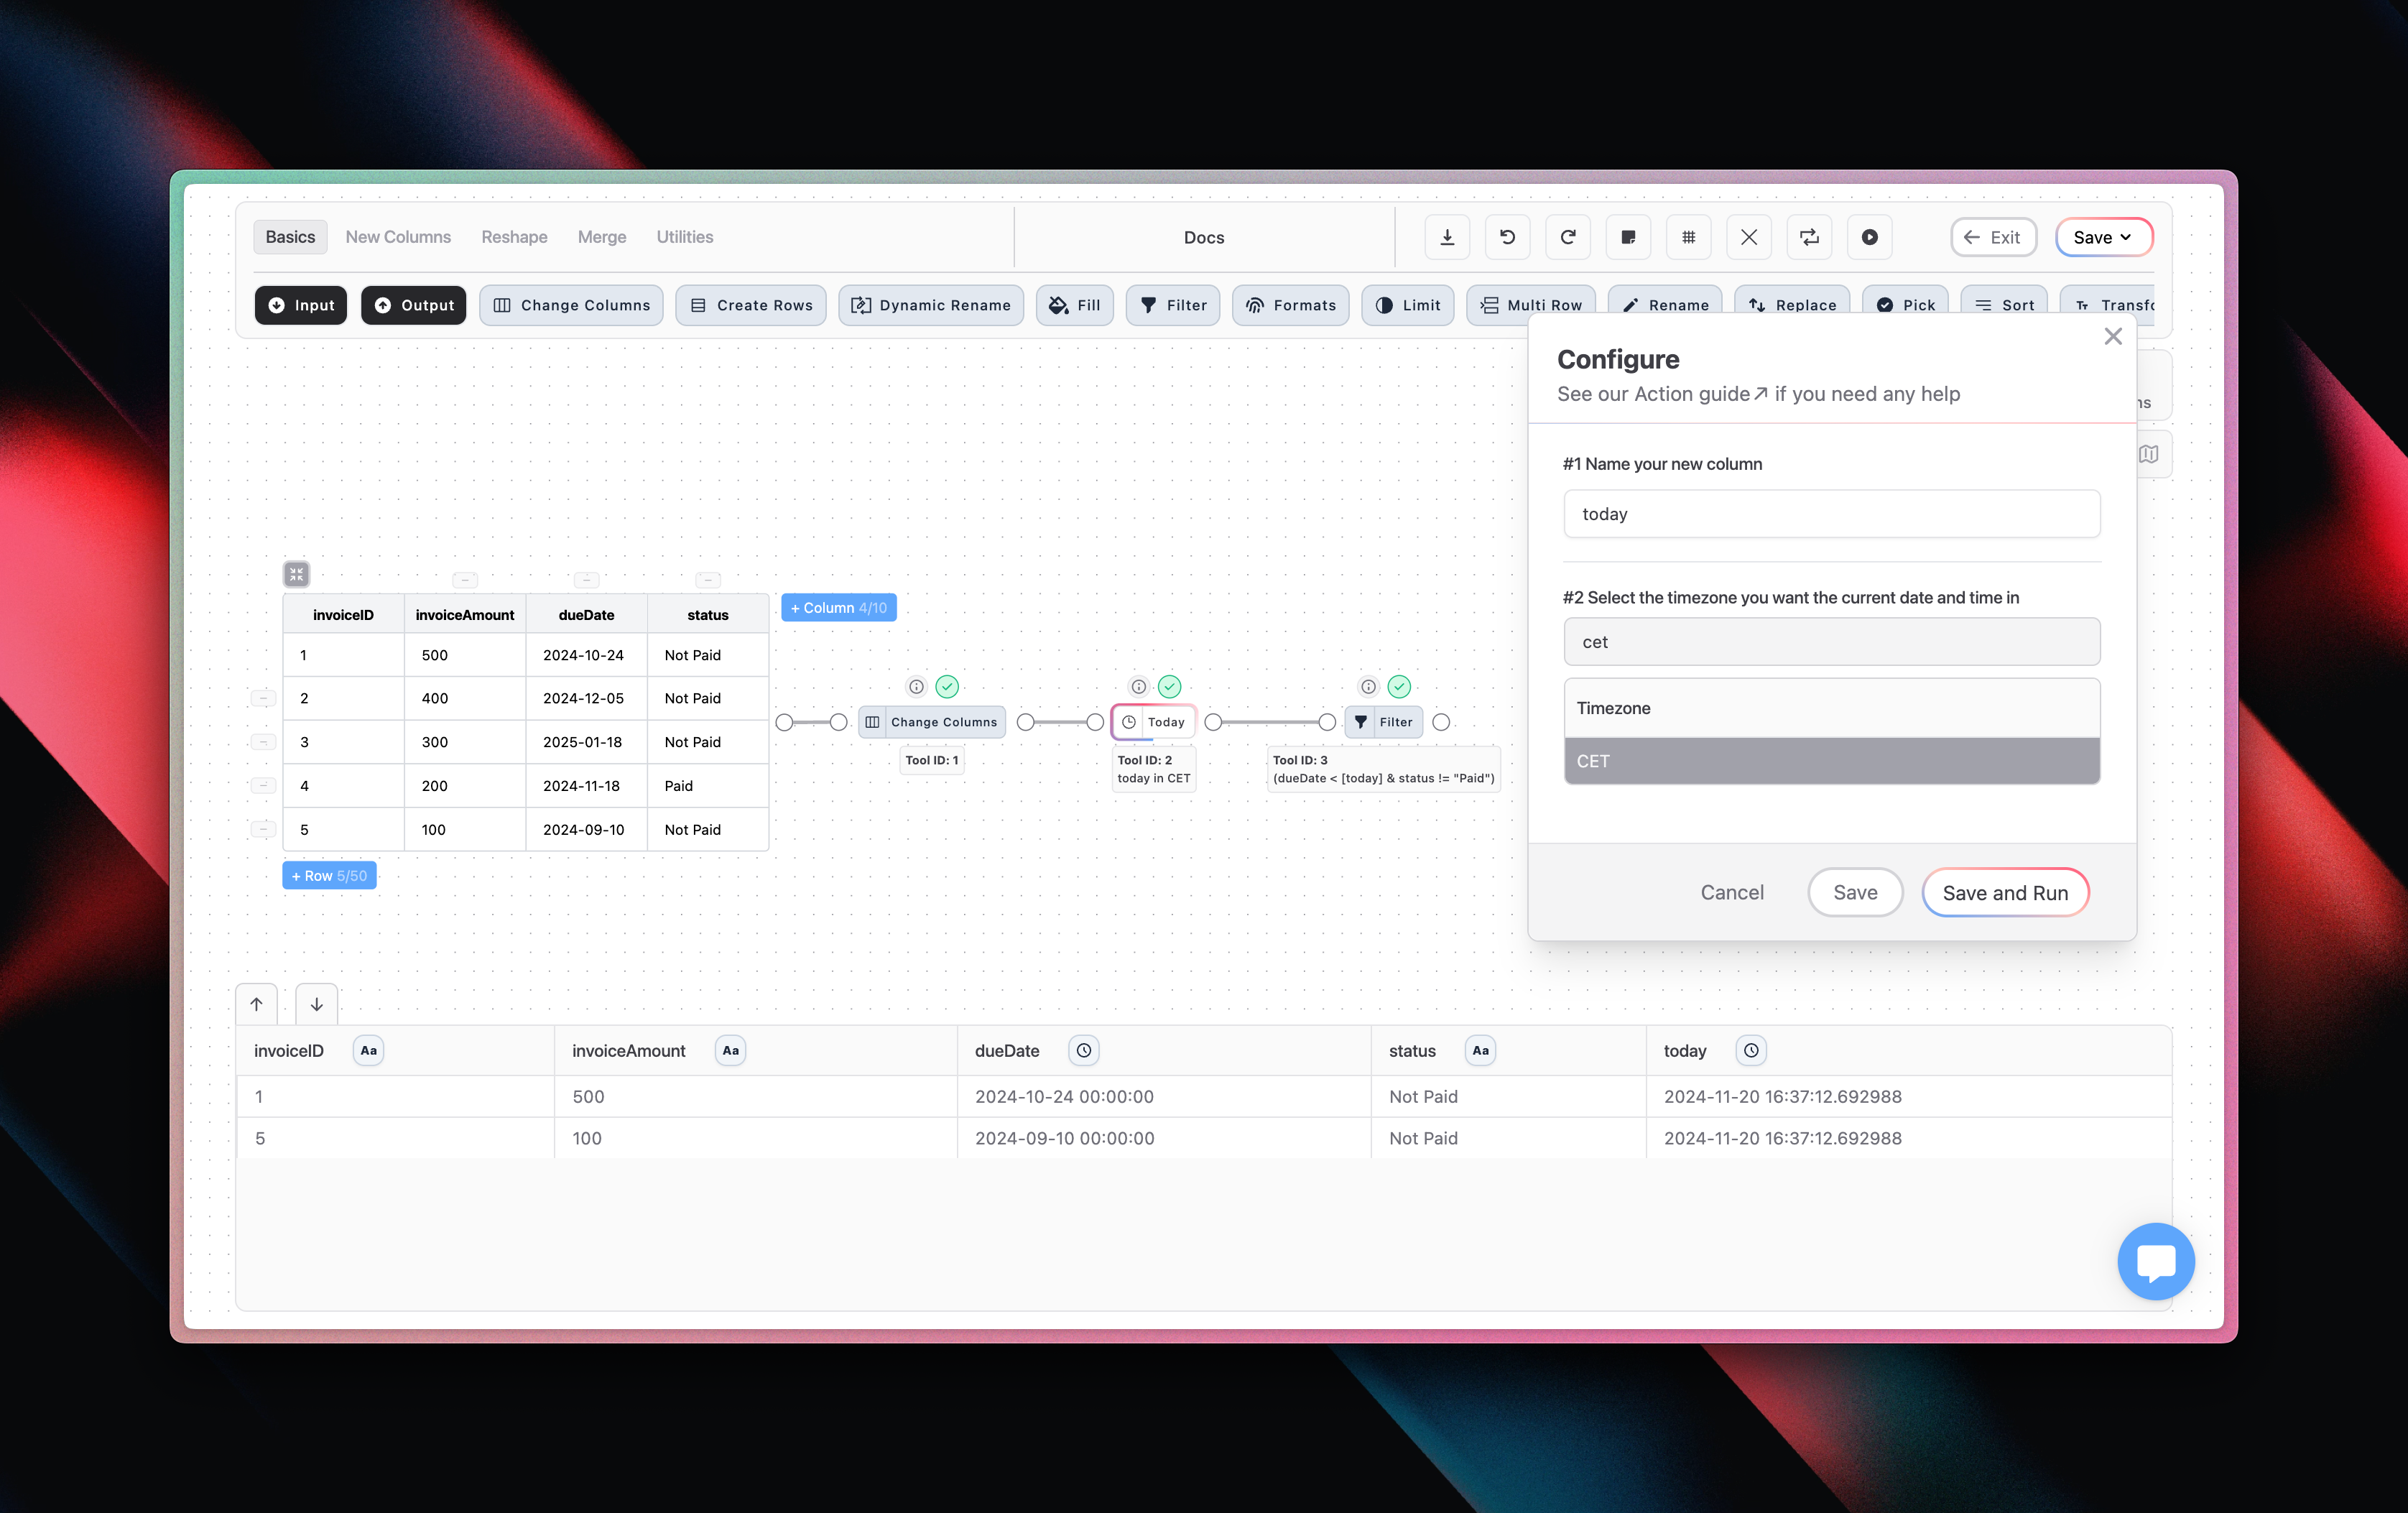
Task: Switch to New Columns tab
Action: (x=398, y=237)
